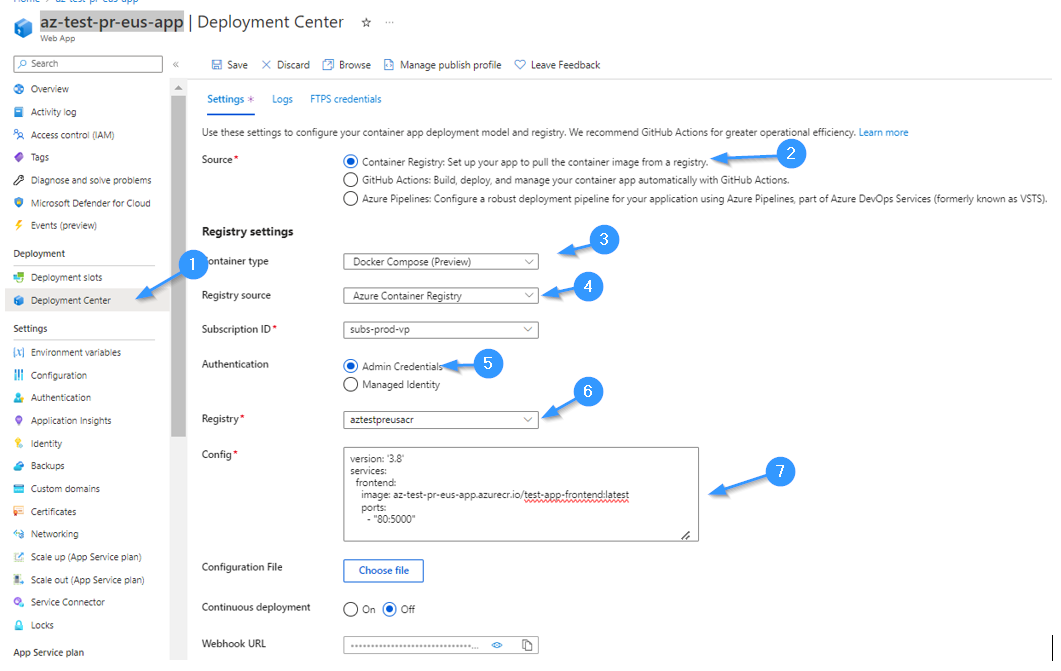Click Backups cloud icon
The width and height of the screenshot is (1061, 671).
[19, 466]
